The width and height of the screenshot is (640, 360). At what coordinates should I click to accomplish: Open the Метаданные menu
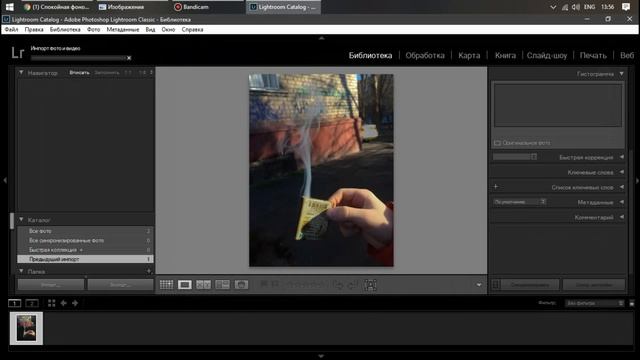(123, 29)
